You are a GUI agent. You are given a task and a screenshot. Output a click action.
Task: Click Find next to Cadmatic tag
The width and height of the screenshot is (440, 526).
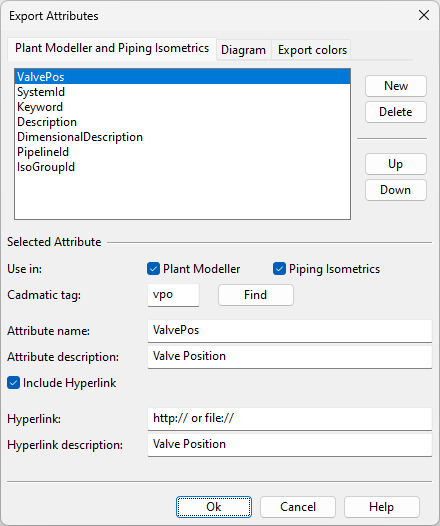pyautogui.click(x=256, y=295)
